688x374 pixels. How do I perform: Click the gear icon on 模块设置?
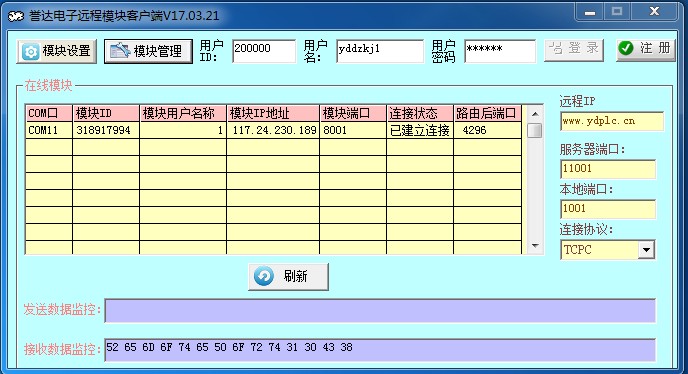31,51
